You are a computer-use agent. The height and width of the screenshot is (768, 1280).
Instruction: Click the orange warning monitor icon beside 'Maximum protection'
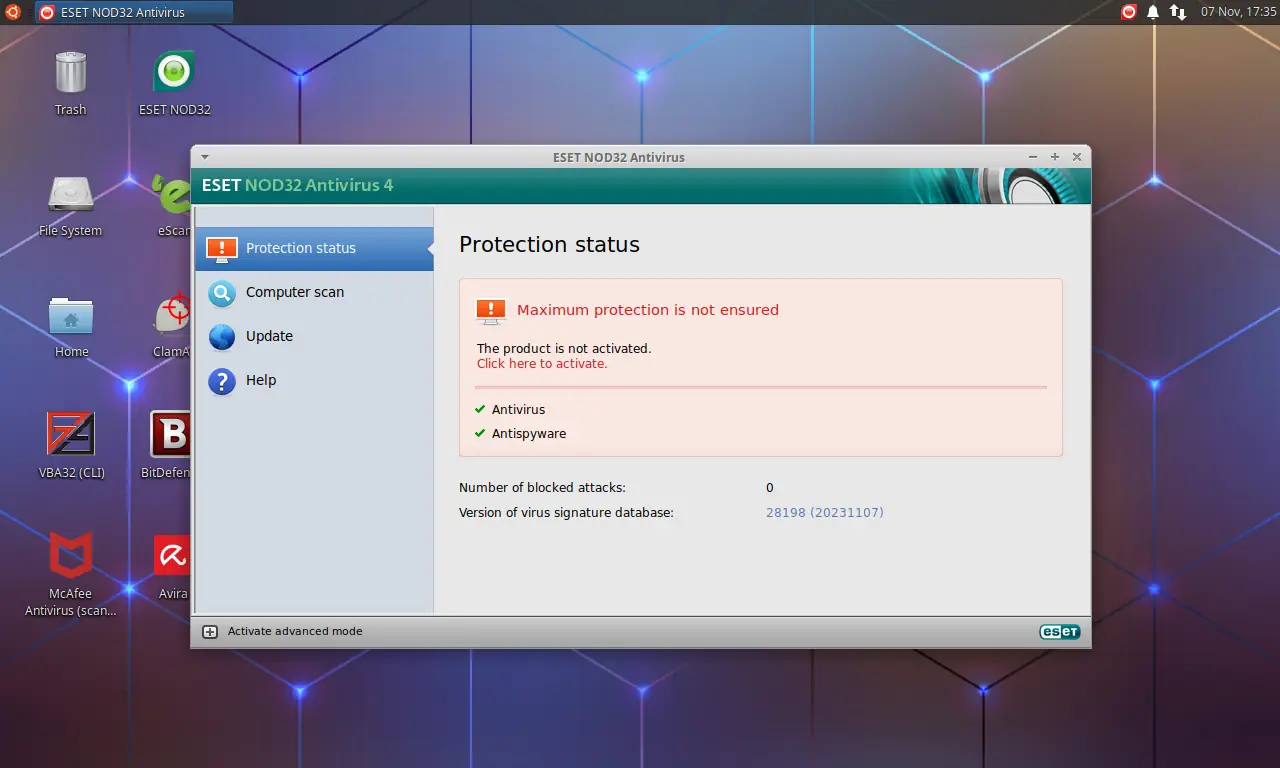[x=491, y=311]
